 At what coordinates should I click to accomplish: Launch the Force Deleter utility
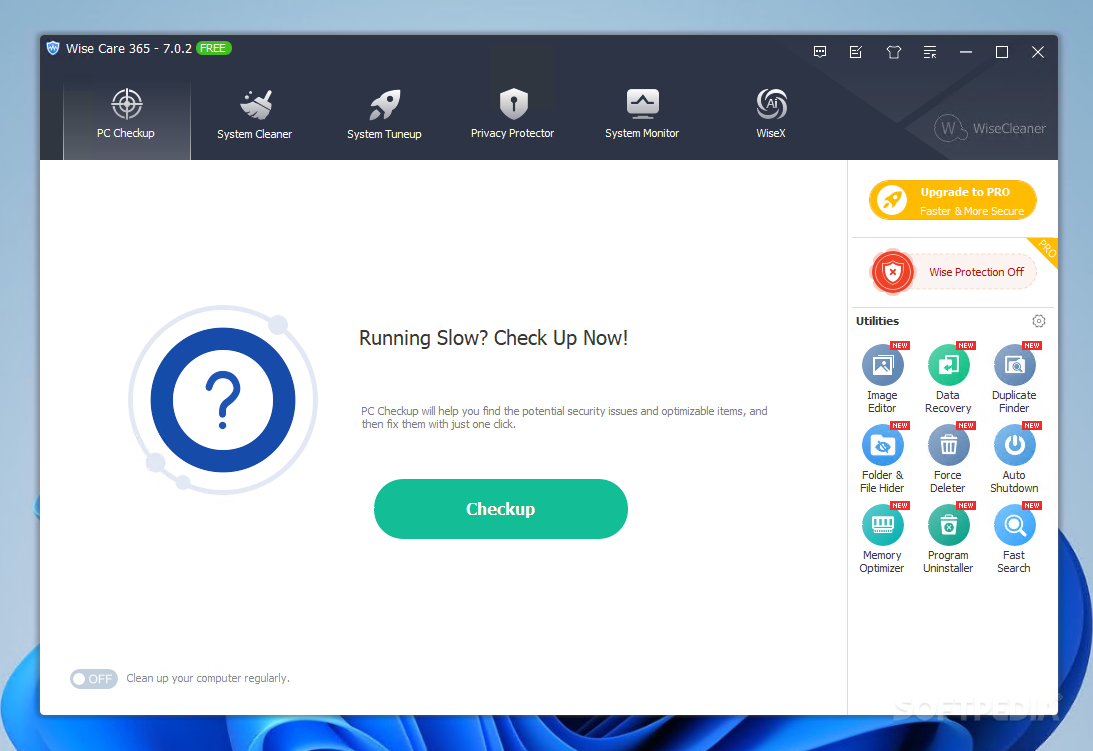(948, 459)
